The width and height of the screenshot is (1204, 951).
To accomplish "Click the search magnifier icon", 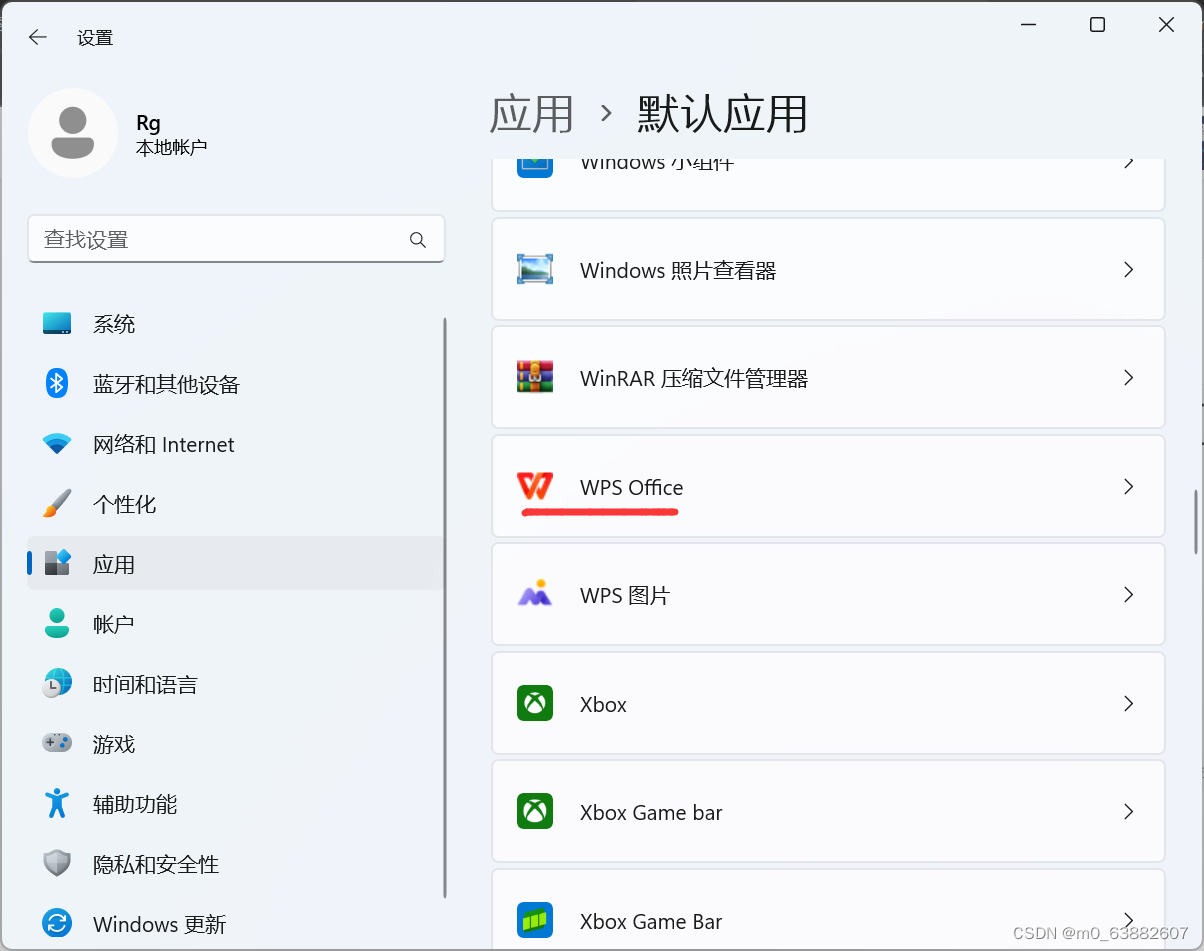I will 418,240.
